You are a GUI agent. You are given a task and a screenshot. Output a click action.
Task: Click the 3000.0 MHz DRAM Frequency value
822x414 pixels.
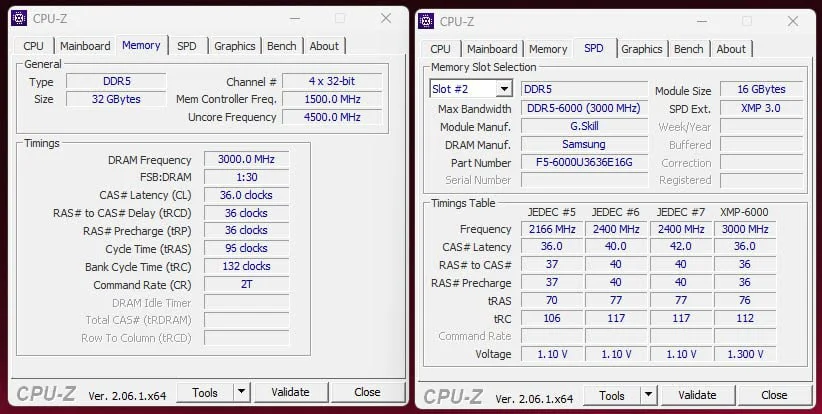(x=246, y=159)
